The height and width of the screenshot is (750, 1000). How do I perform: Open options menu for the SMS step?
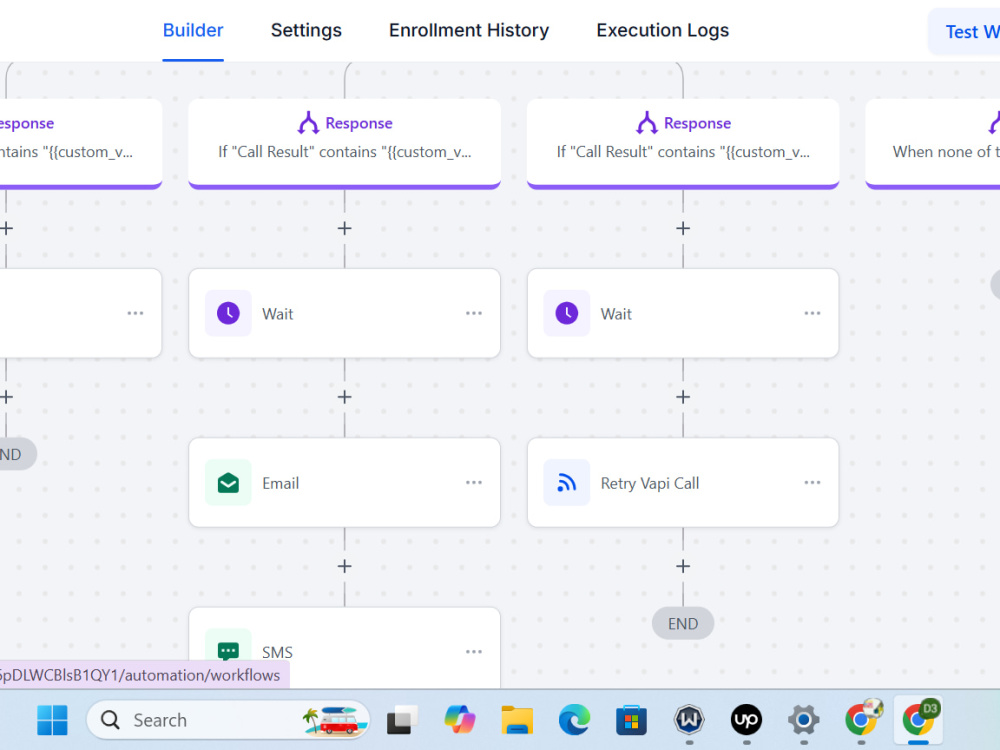[474, 652]
